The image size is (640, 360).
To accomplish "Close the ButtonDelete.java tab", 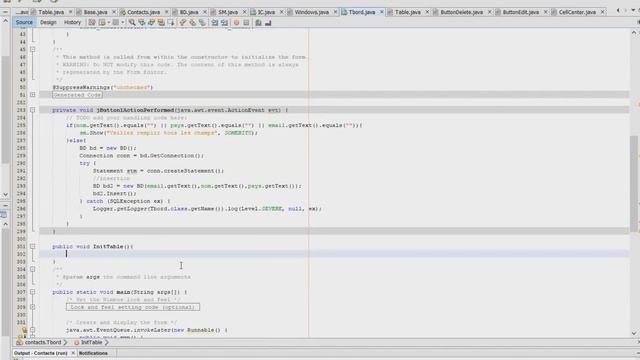I will [489, 12].
